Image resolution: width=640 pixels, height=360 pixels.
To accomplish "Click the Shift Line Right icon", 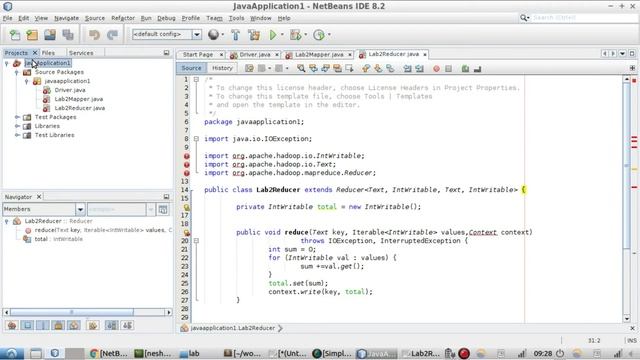I will pyautogui.click(x=419, y=69).
